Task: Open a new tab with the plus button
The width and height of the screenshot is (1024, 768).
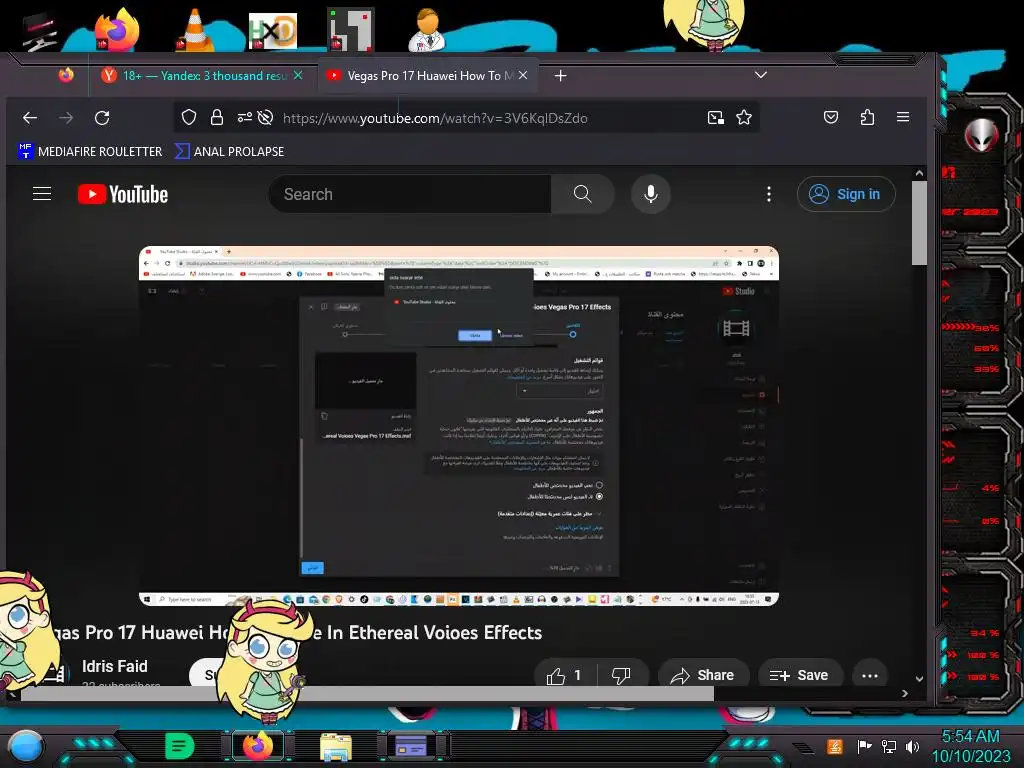Action: (x=560, y=76)
